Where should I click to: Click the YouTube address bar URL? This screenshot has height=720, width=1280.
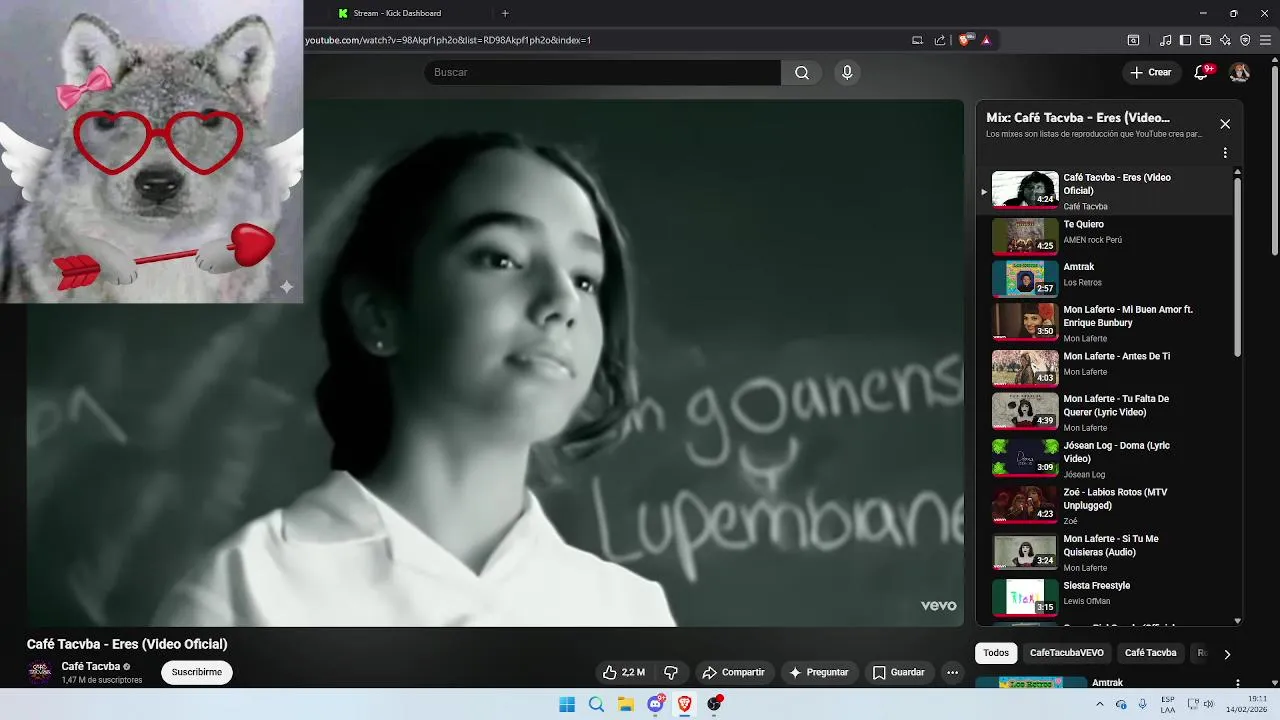(448, 40)
